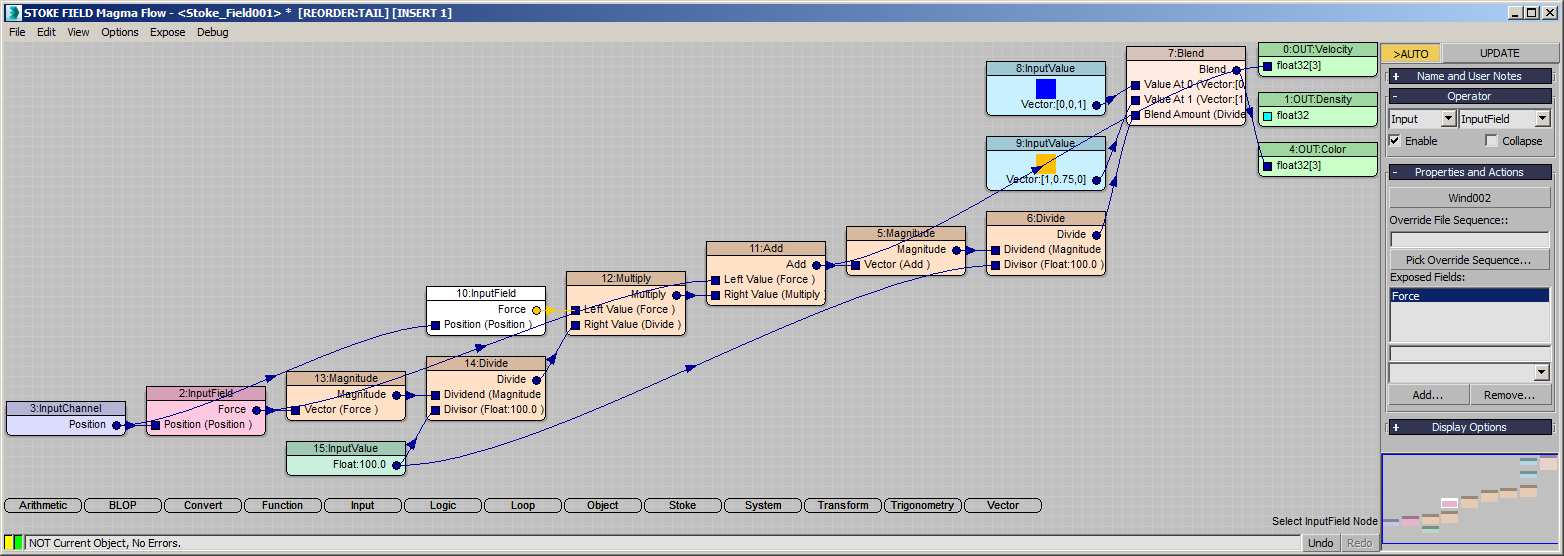Click float32[3] input socket on 0:OUT:Velocity
This screenshot has width=1564, height=556.
(1267, 66)
